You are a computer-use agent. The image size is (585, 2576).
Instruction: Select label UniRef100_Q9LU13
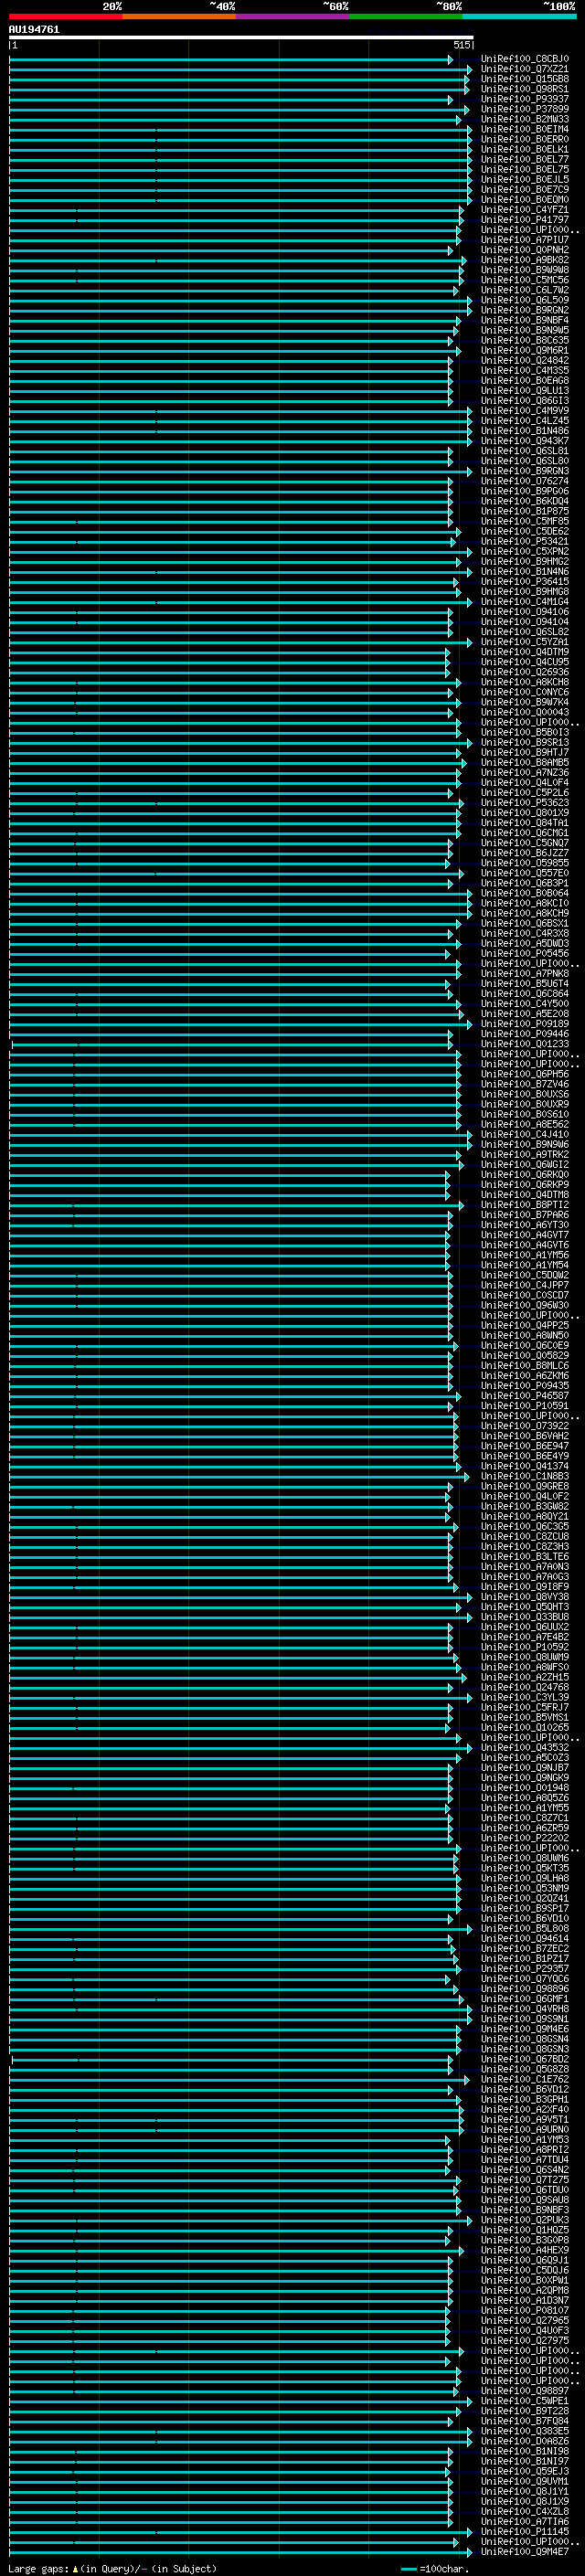point(525,390)
